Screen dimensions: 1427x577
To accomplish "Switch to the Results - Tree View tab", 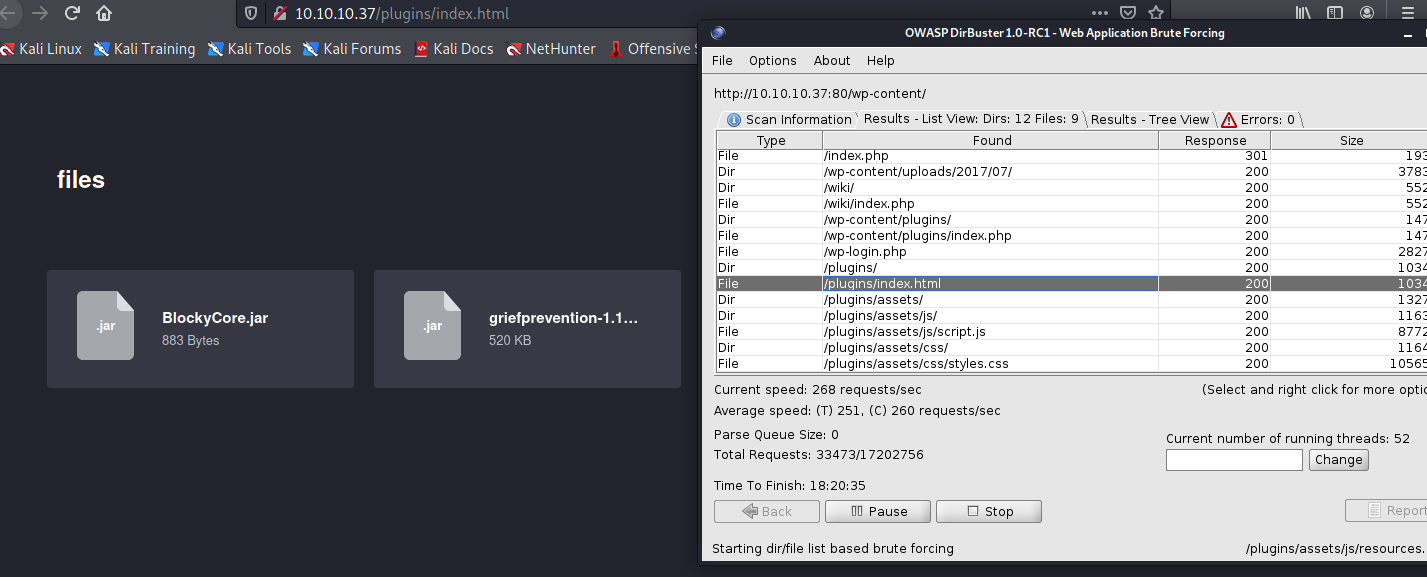I will click(1149, 119).
